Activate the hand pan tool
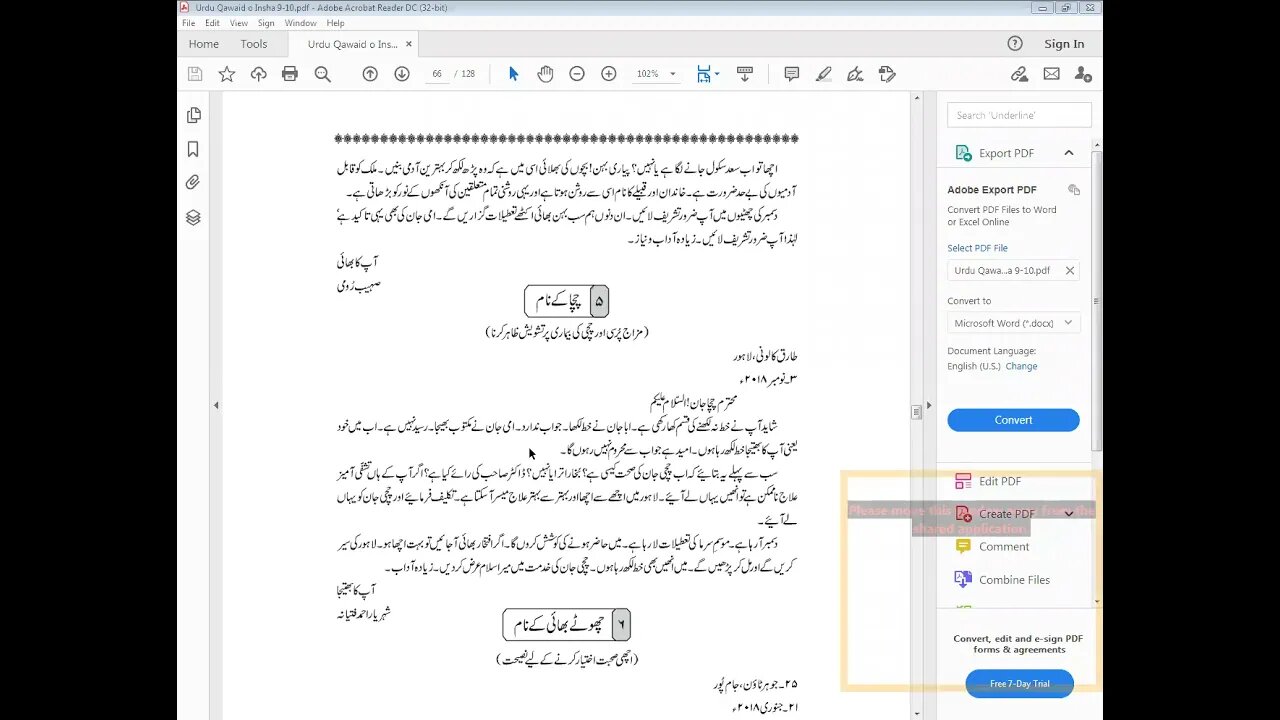Viewport: 1280px width, 720px height. point(545,74)
